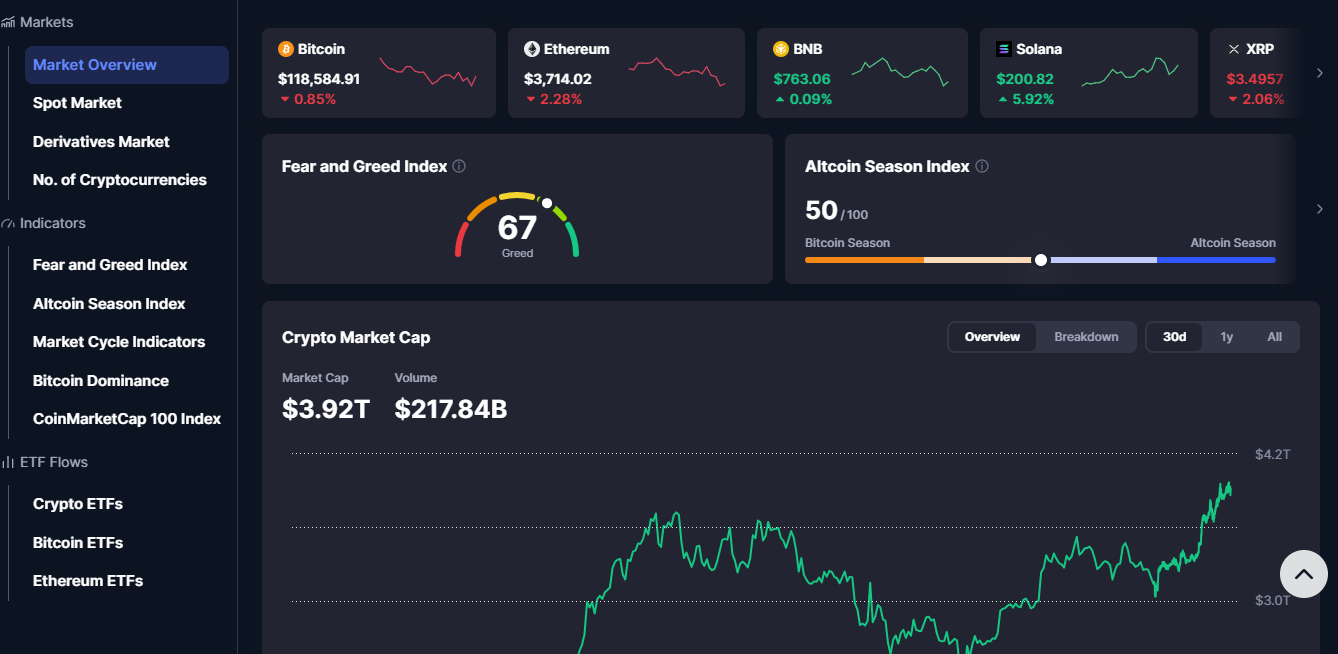Click the Altcoin Season label
The width and height of the screenshot is (1338, 654).
1233,243
